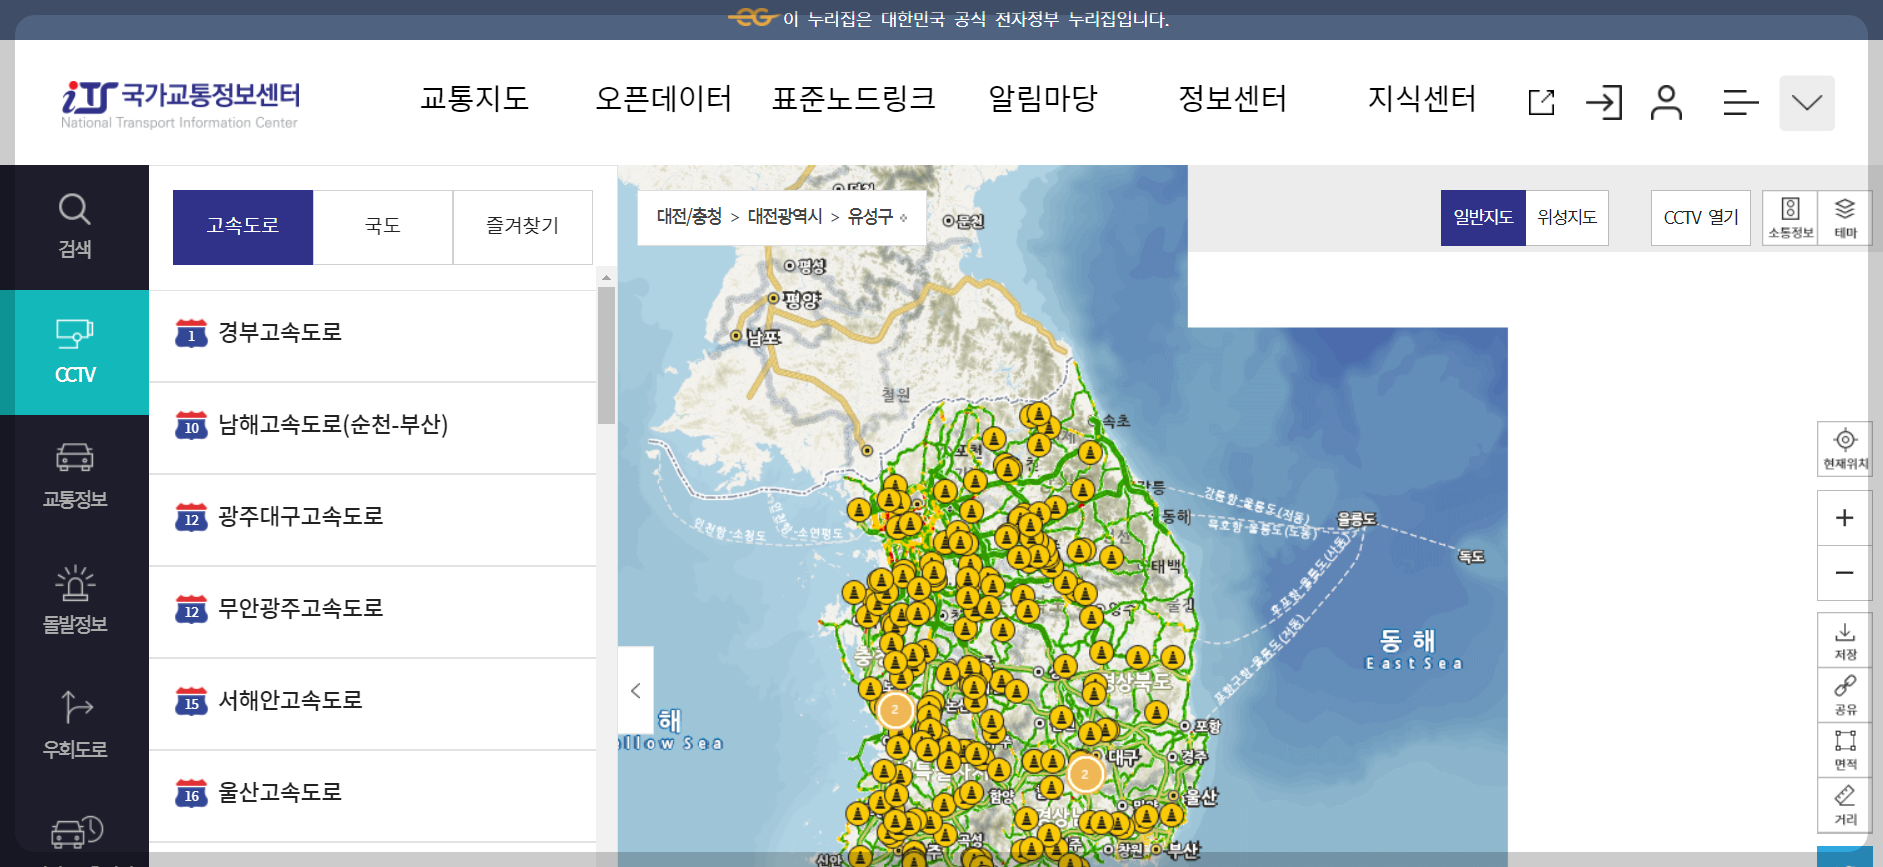1883x867 pixels.
Task: Click route 16 shield icon for 울산고속도로
Action: (x=191, y=793)
